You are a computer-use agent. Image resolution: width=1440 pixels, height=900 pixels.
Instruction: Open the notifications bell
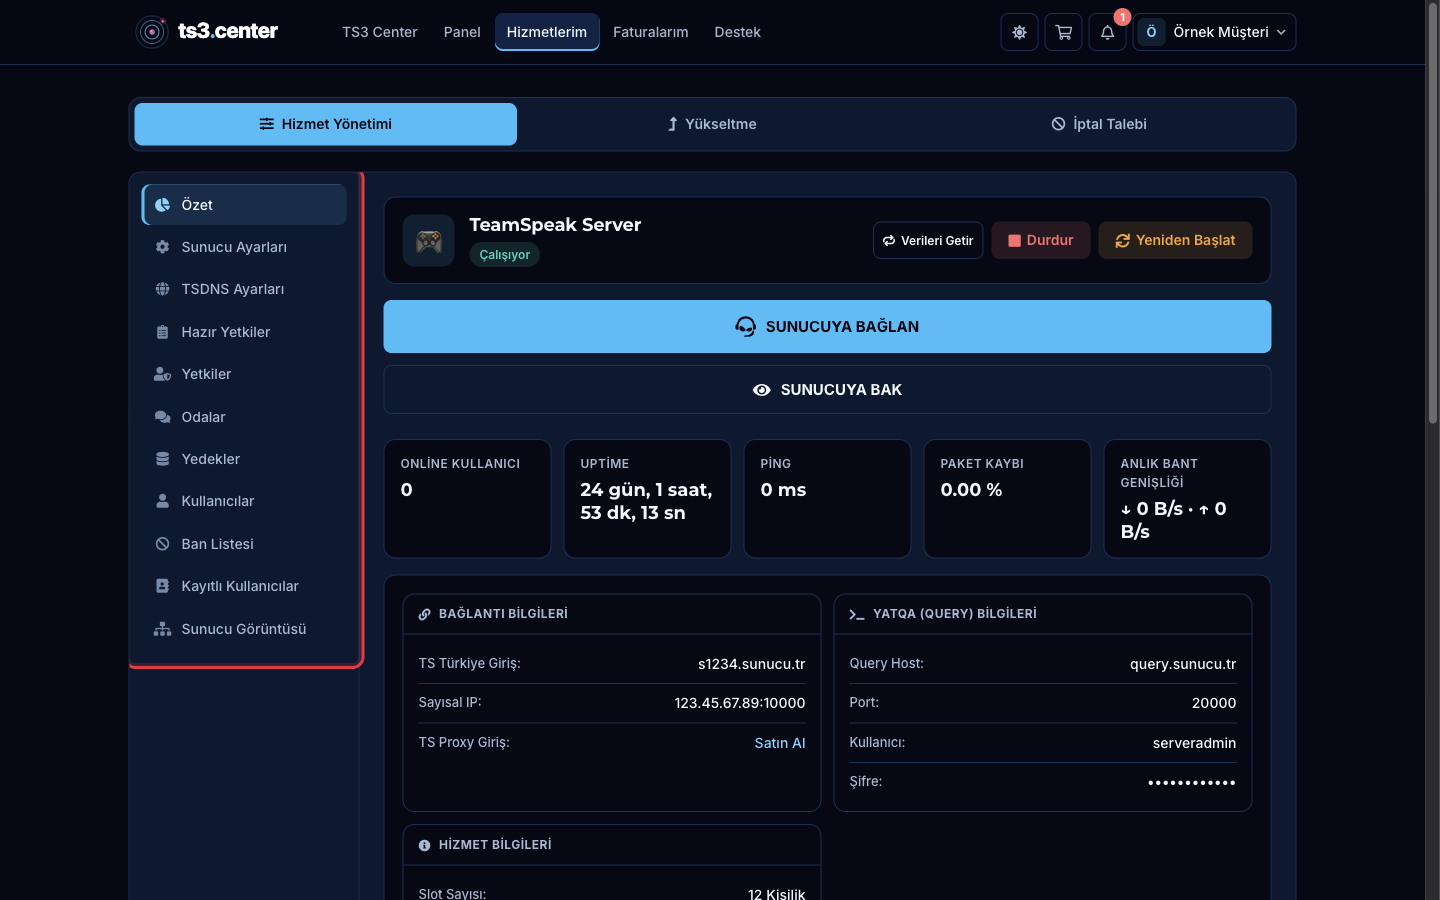coord(1107,32)
